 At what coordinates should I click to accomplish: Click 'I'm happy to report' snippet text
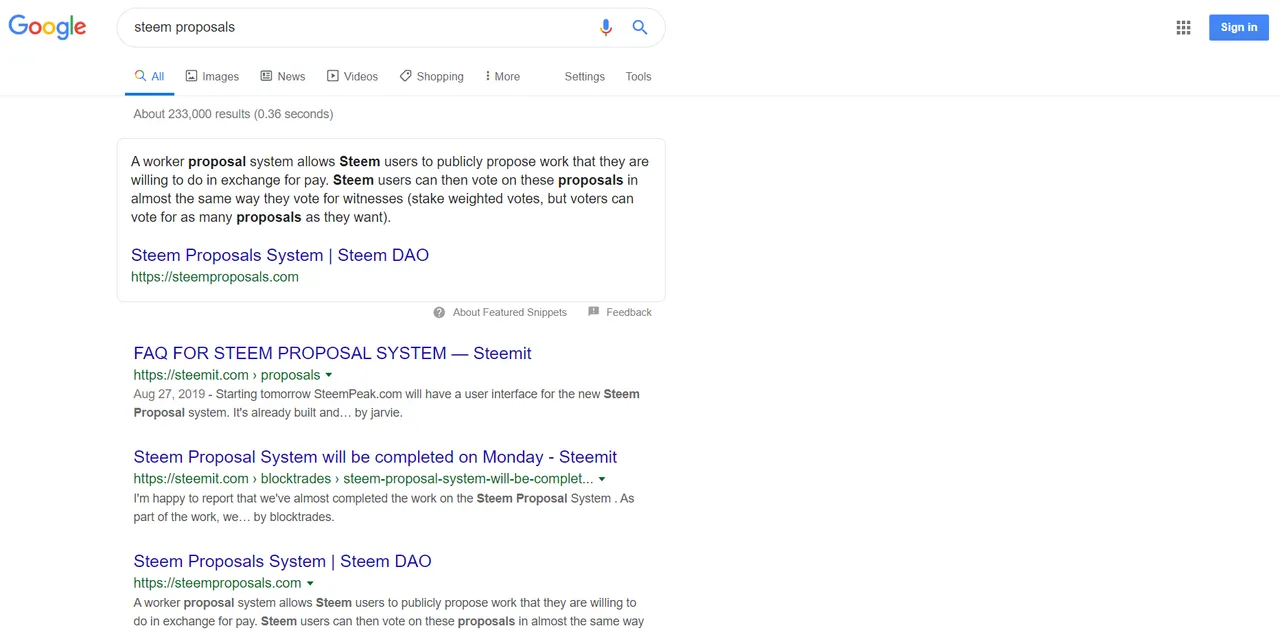coord(384,507)
